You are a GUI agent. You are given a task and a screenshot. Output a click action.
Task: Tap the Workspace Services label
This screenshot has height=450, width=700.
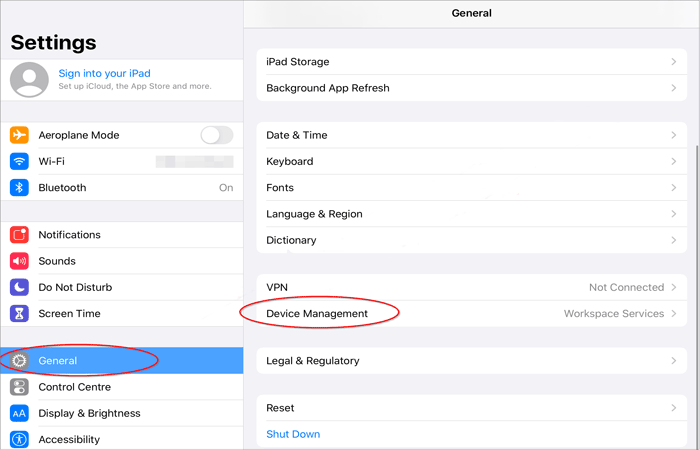pyautogui.click(x=614, y=313)
